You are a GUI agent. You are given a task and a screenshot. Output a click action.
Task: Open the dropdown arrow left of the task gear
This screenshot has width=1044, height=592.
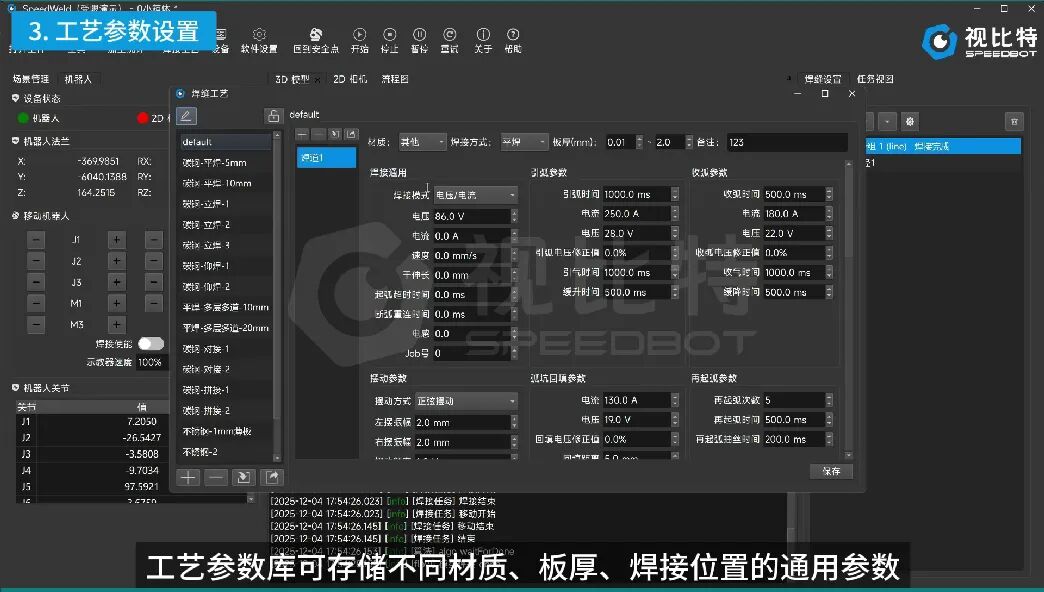[x=887, y=121]
